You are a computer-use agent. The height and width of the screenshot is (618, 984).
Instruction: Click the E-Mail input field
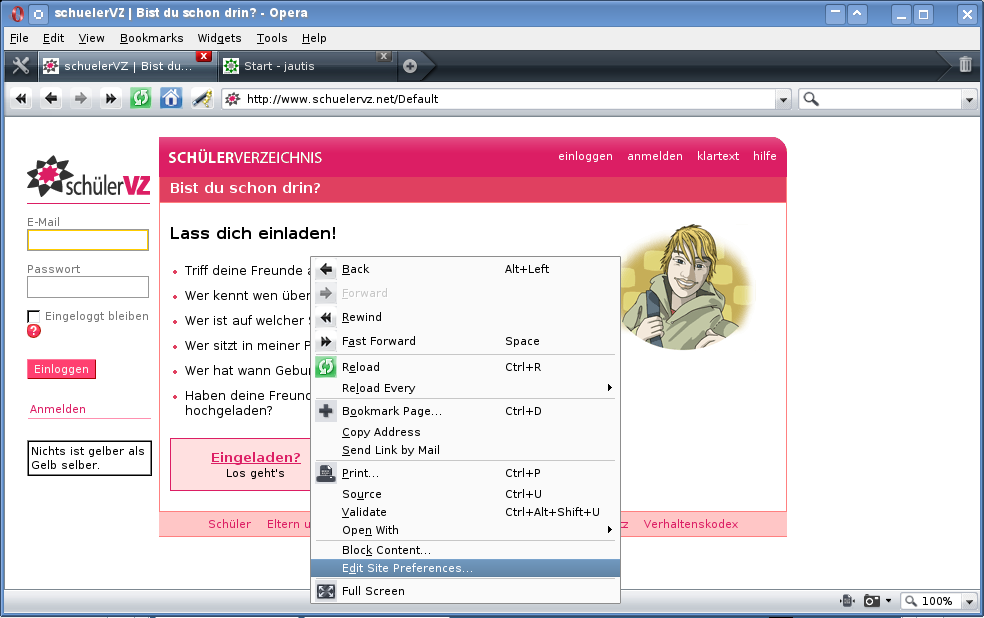point(88,240)
